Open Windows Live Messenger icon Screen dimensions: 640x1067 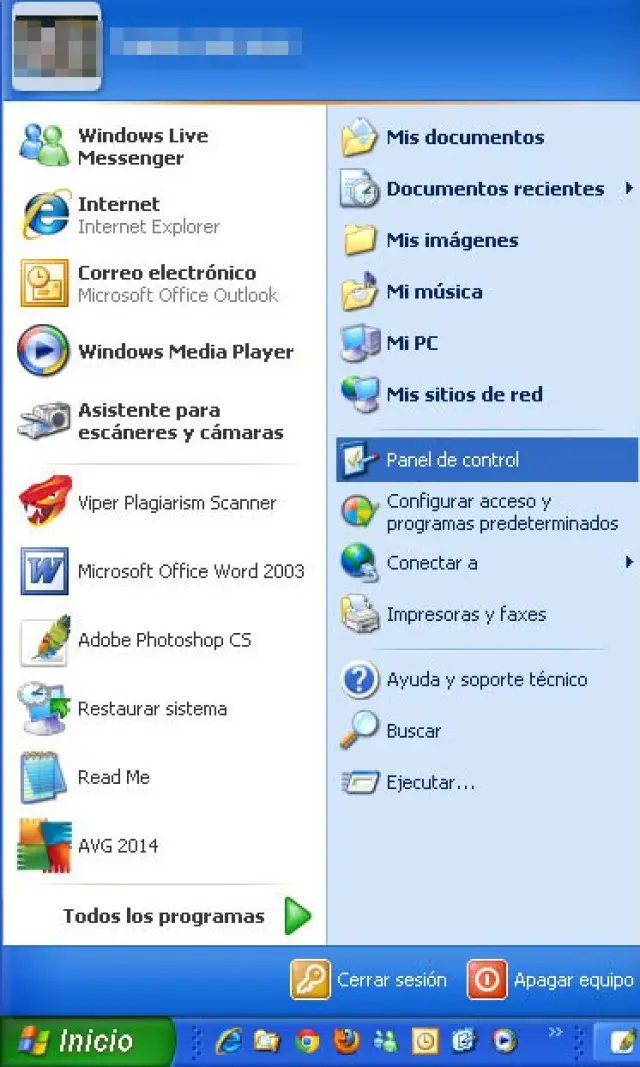tap(44, 146)
